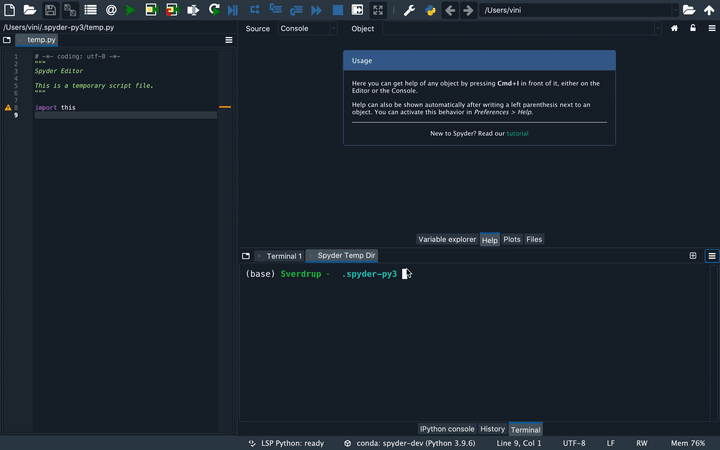Viewport: 720px width, 450px height.
Task: Click the Object input field
Action: pos(518,28)
